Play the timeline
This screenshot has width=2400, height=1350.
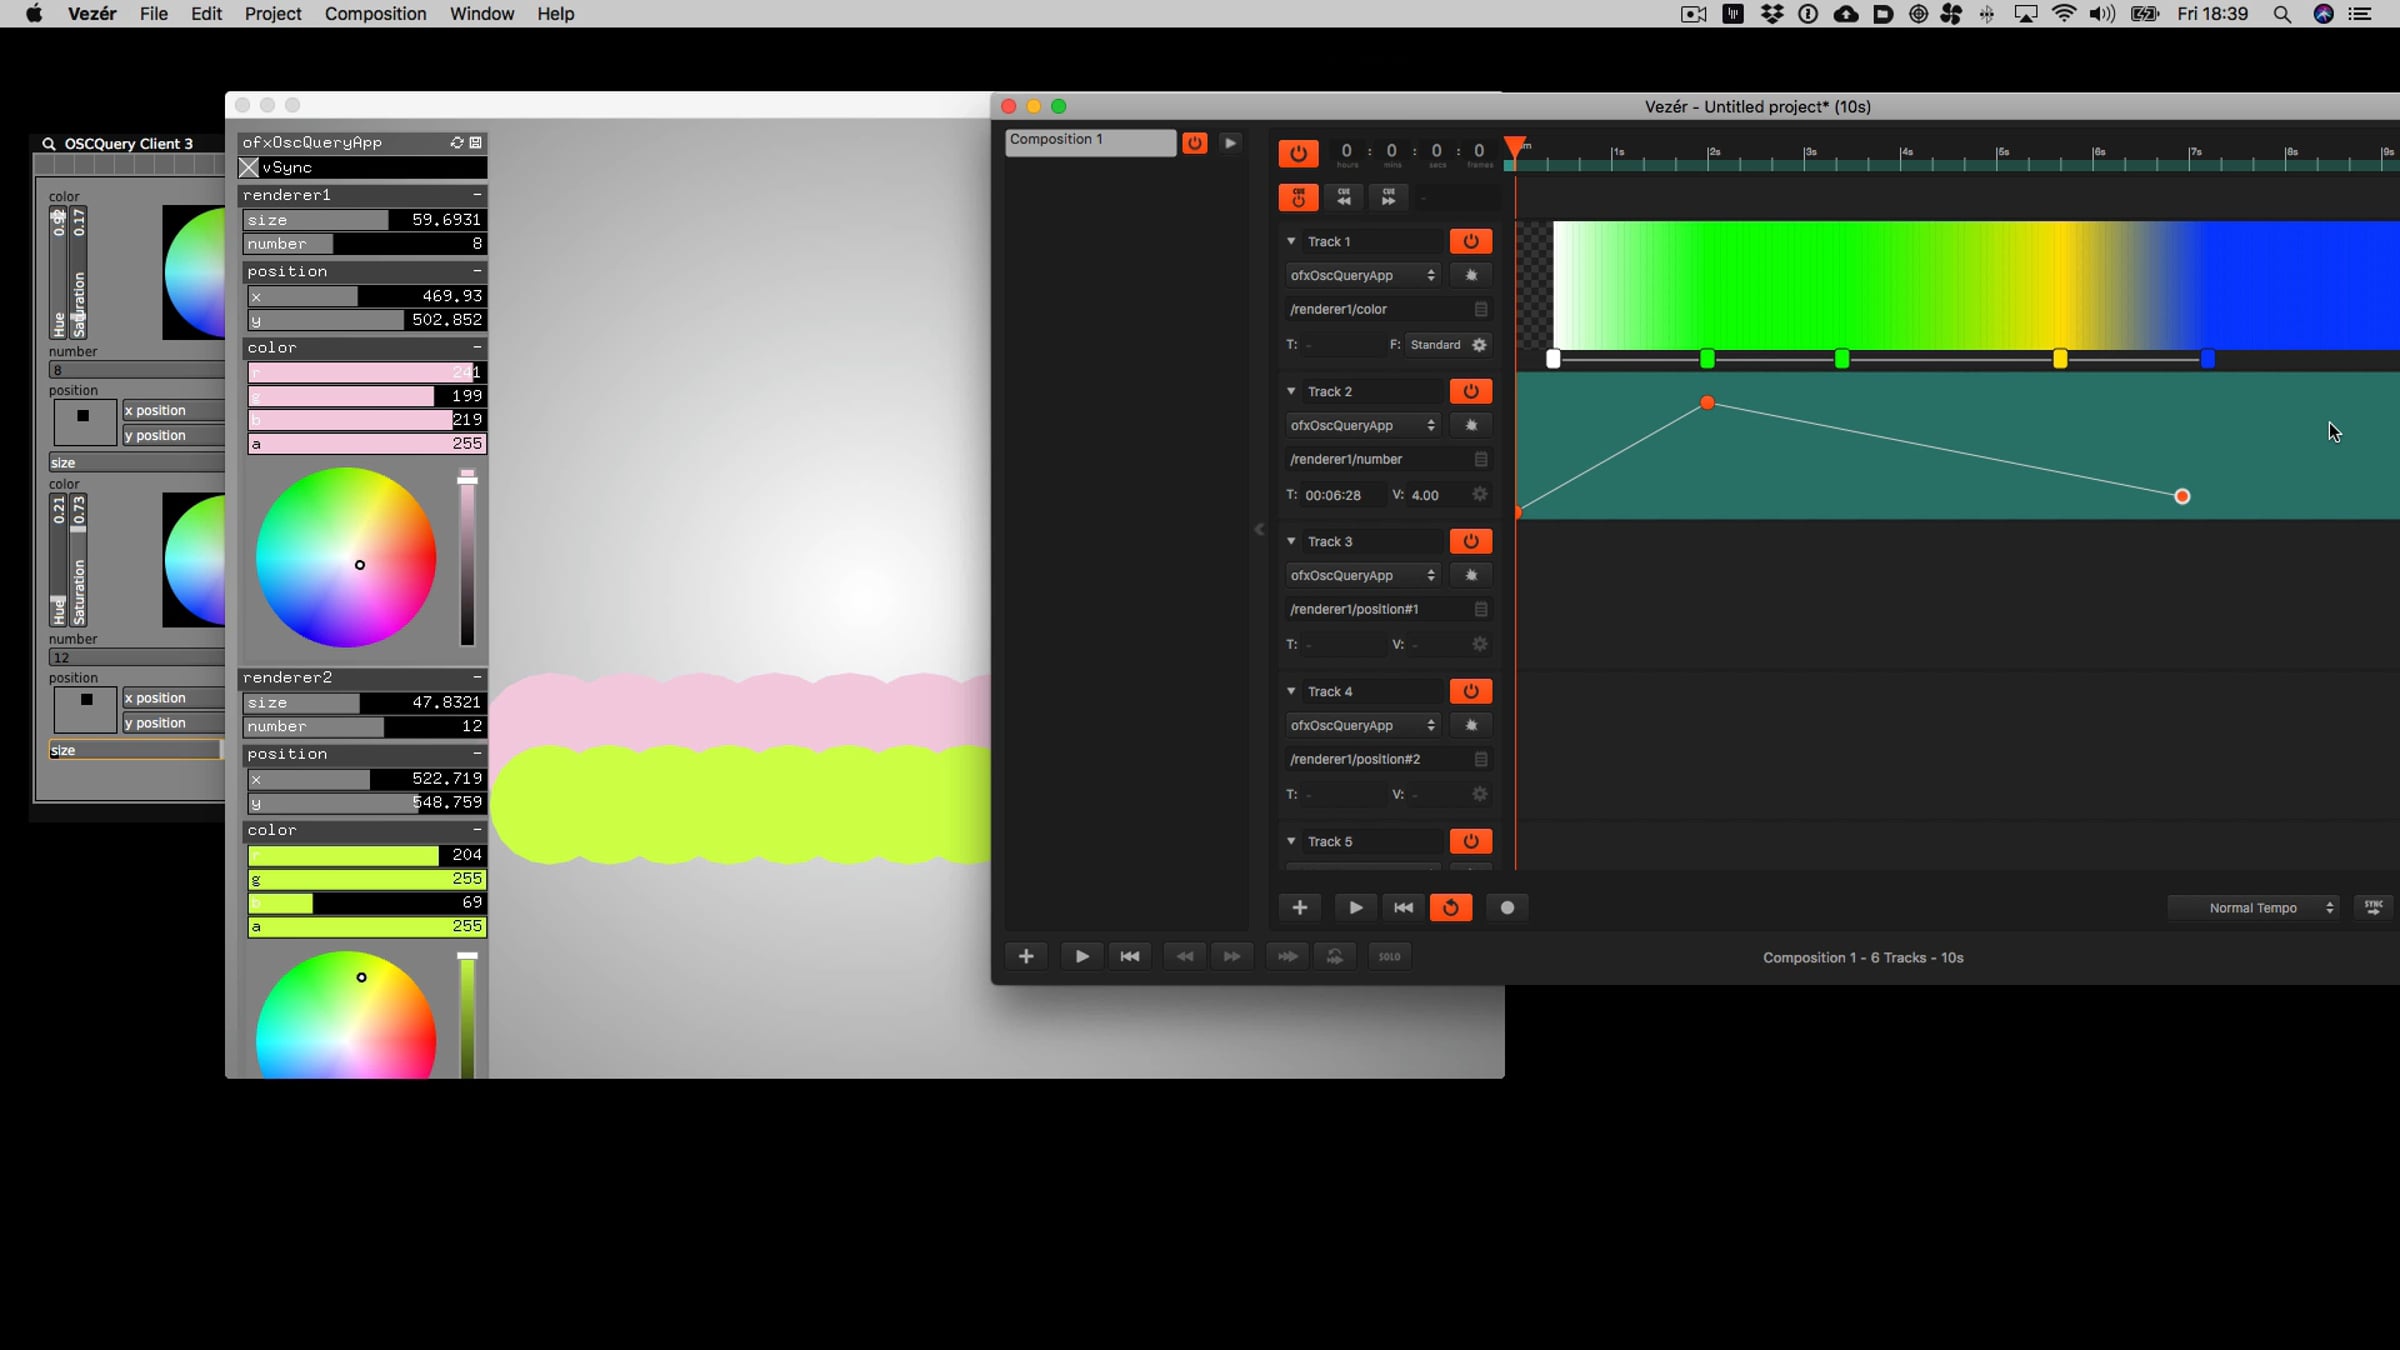pyautogui.click(x=1356, y=907)
